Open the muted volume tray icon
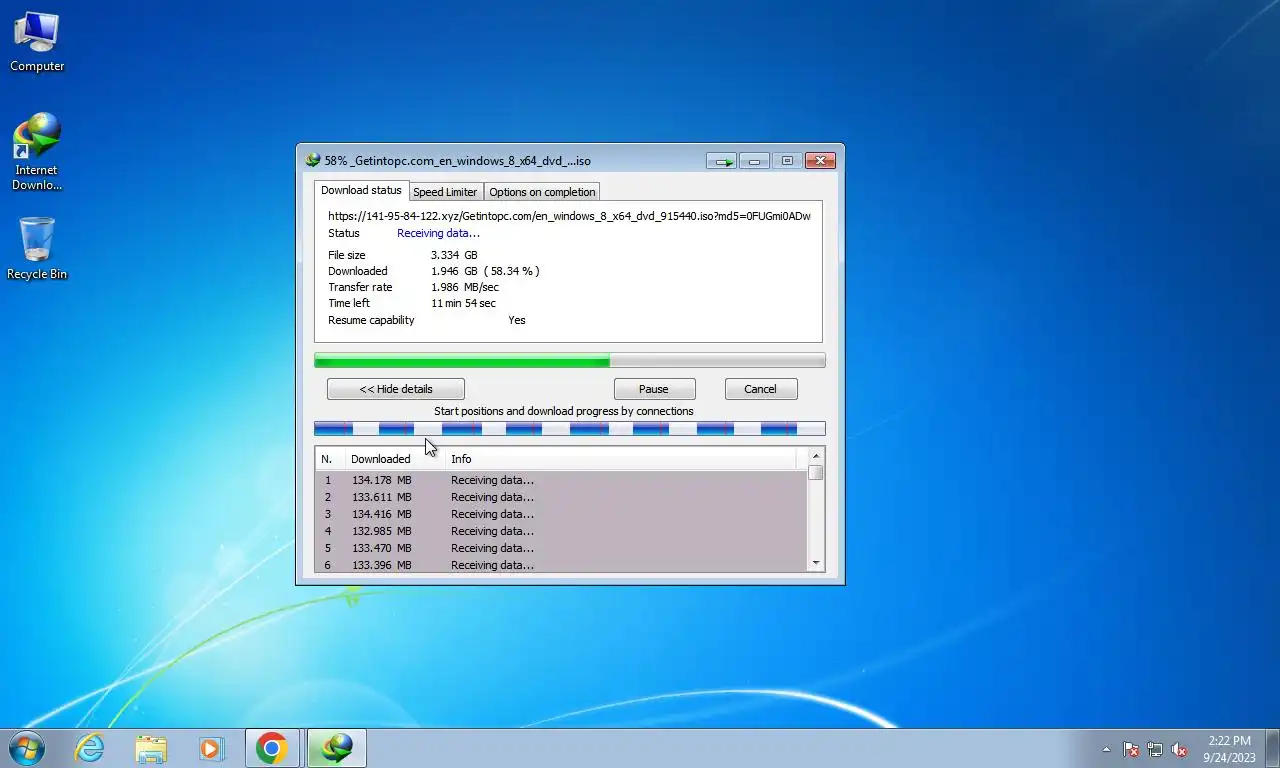Viewport: 1280px width, 768px height. [x=1179, y=749]
